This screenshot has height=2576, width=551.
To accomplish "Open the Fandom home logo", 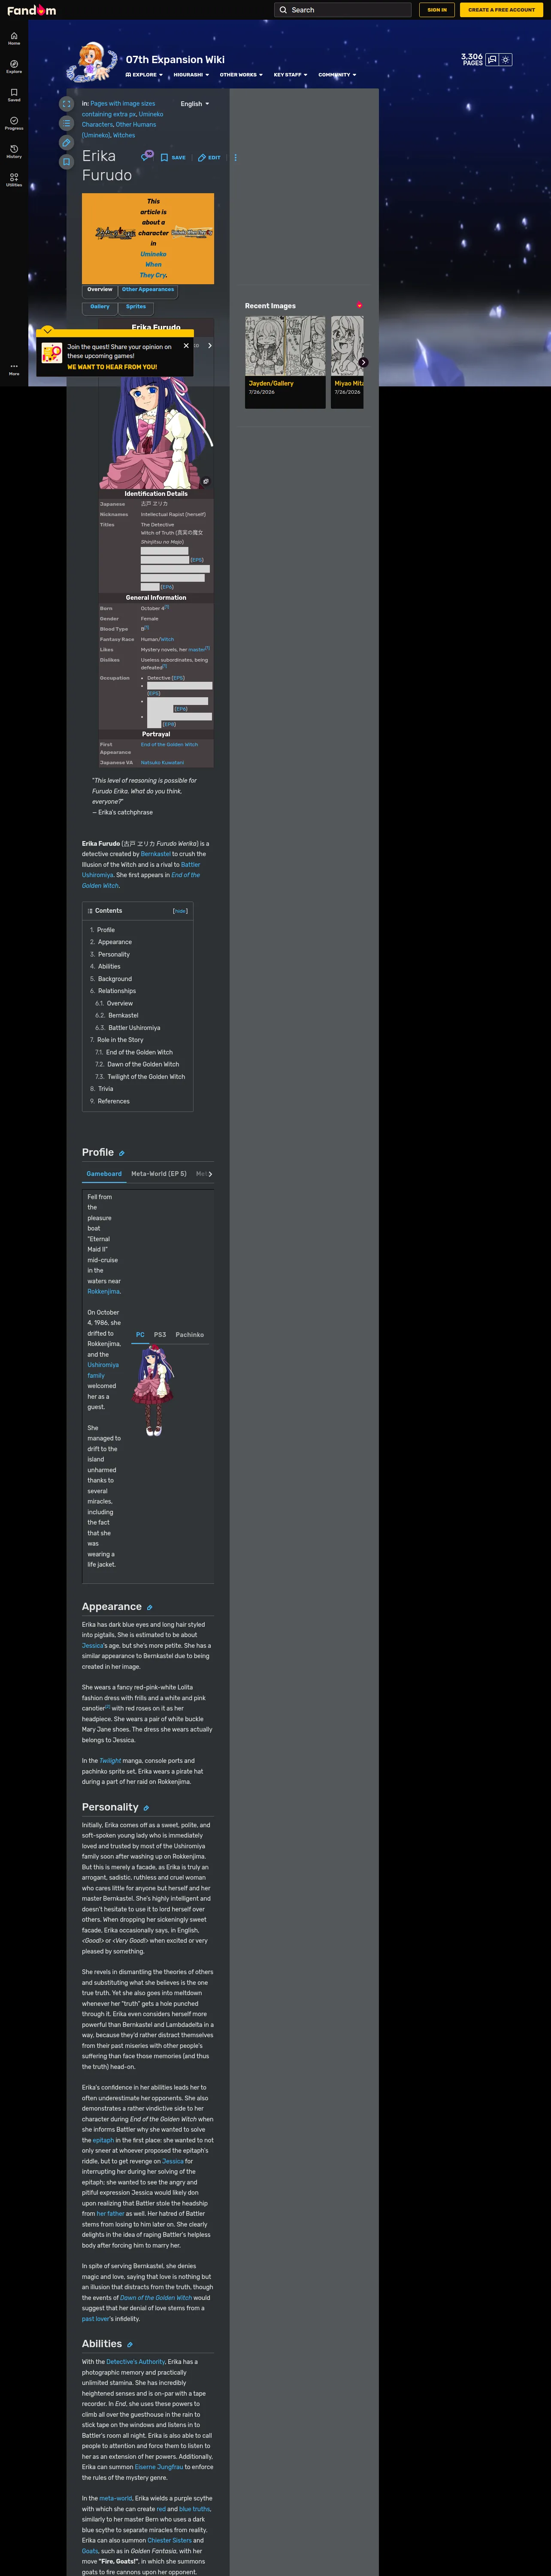I will tap(32, 10).
